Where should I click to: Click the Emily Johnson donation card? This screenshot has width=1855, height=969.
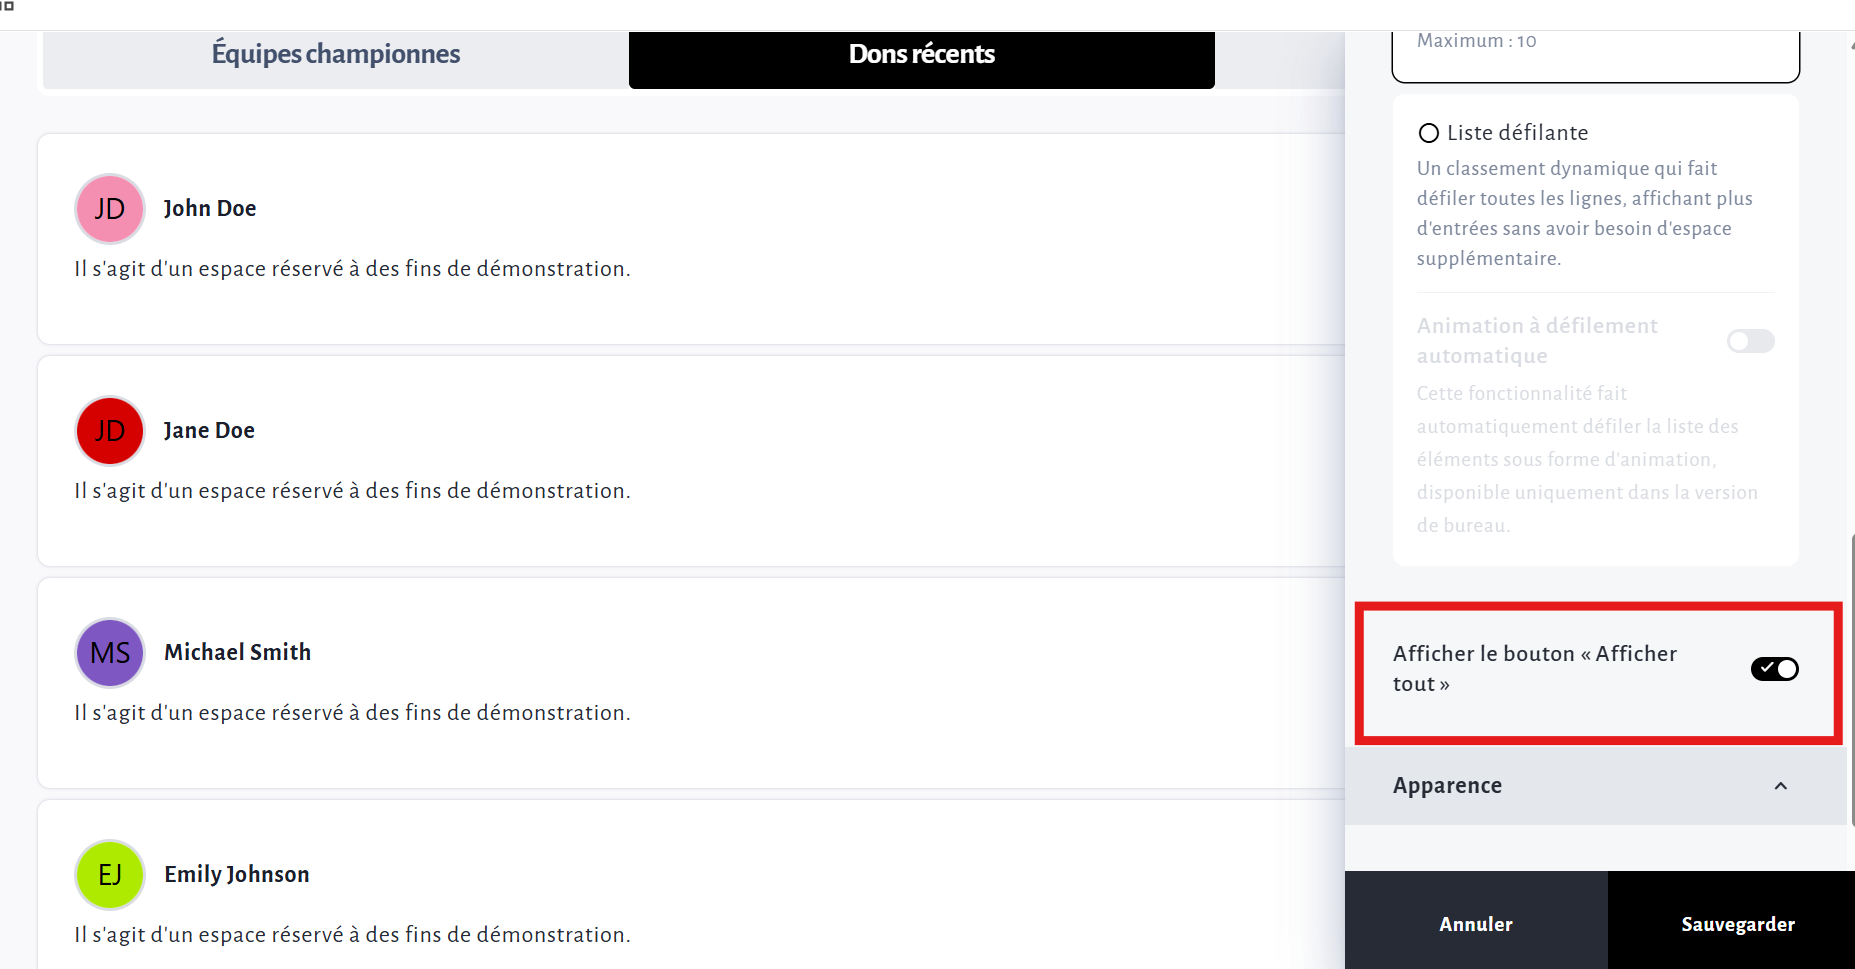pyautogui.click(x=691, y=884)
